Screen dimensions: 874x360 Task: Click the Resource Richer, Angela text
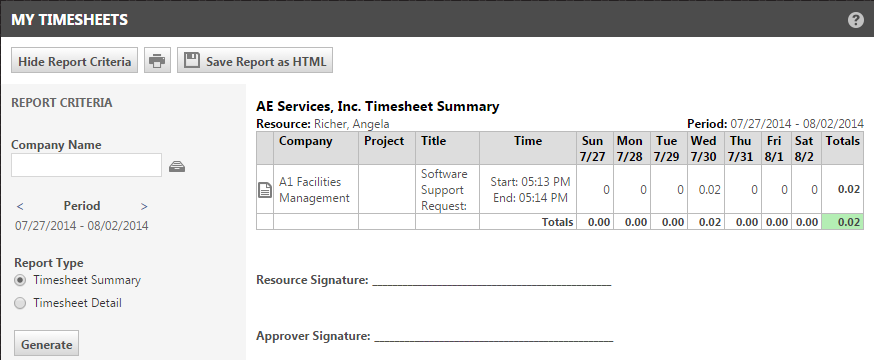pos(323,124)
